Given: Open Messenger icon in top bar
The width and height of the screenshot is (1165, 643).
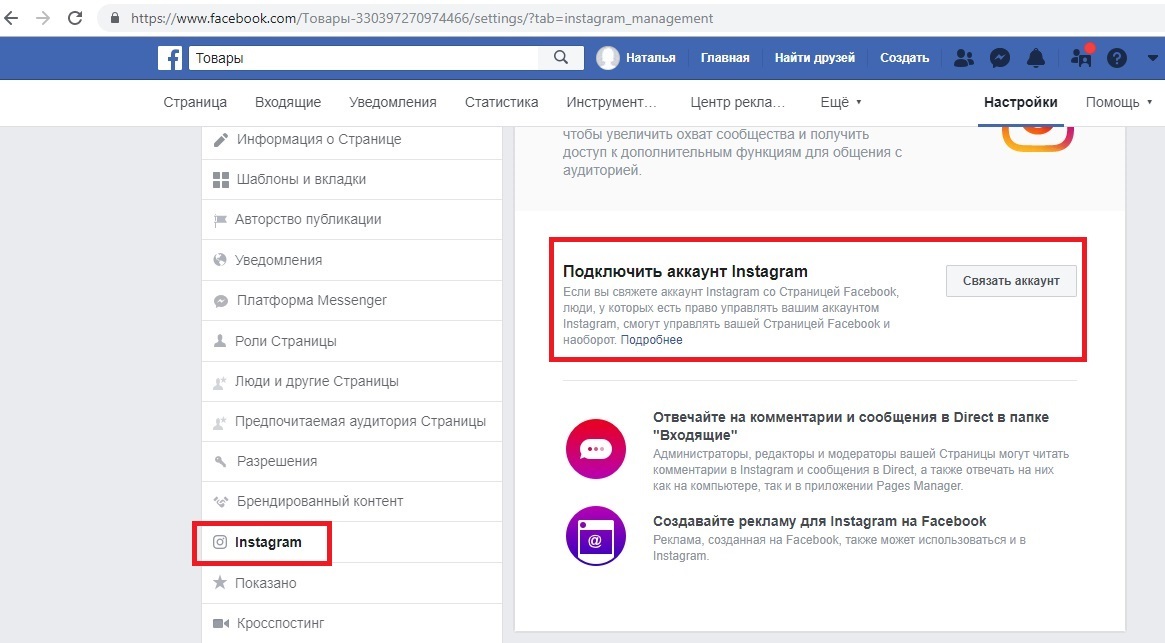Looking at the screenshot, I should (x=1000, y=58).
